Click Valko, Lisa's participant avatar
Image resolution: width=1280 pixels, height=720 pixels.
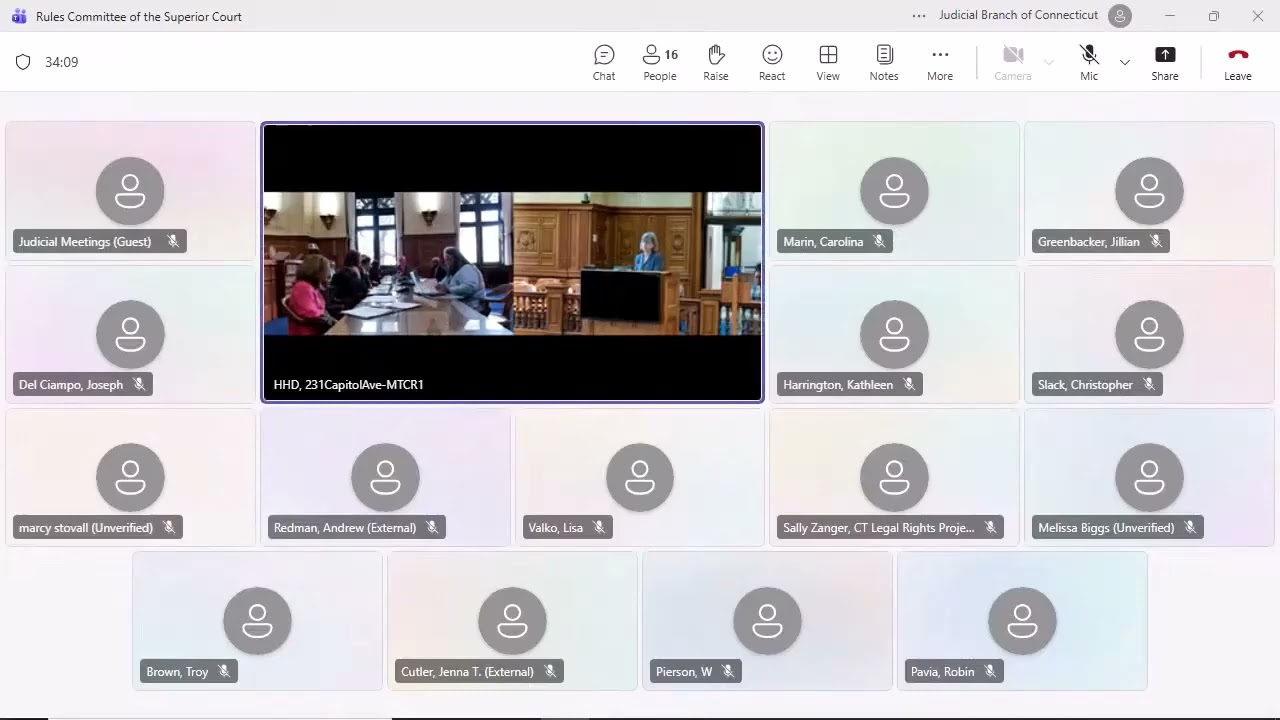640,477
